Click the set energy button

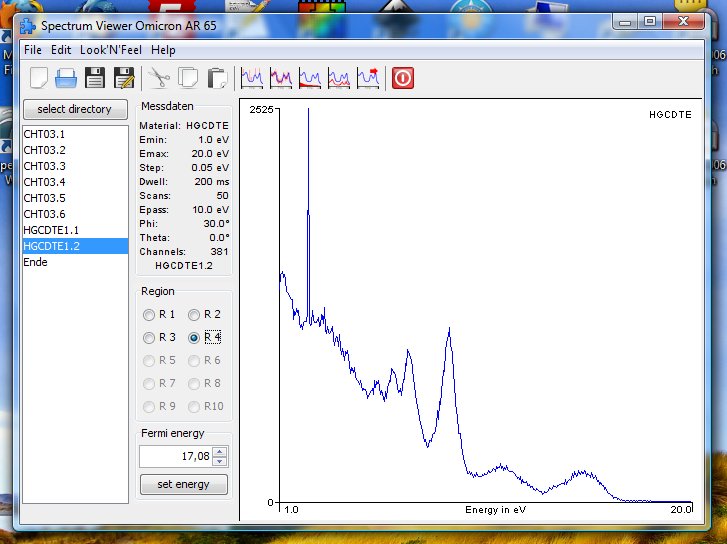(183, 485)
